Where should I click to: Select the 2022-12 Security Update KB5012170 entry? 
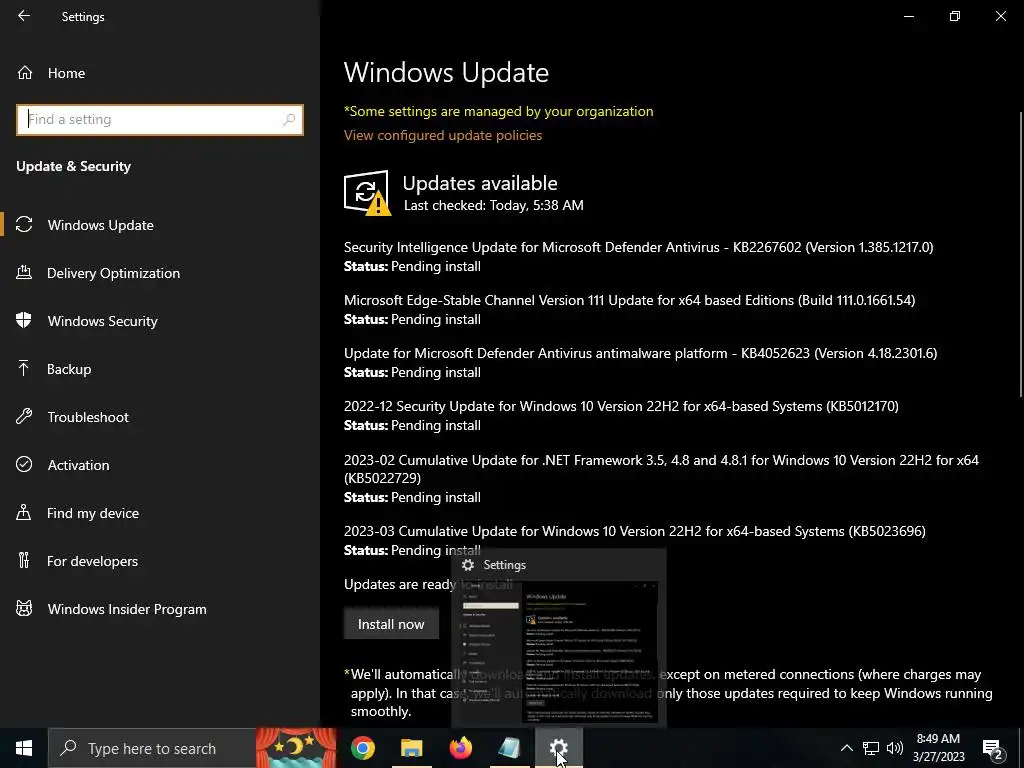click(x=621, y=406)
